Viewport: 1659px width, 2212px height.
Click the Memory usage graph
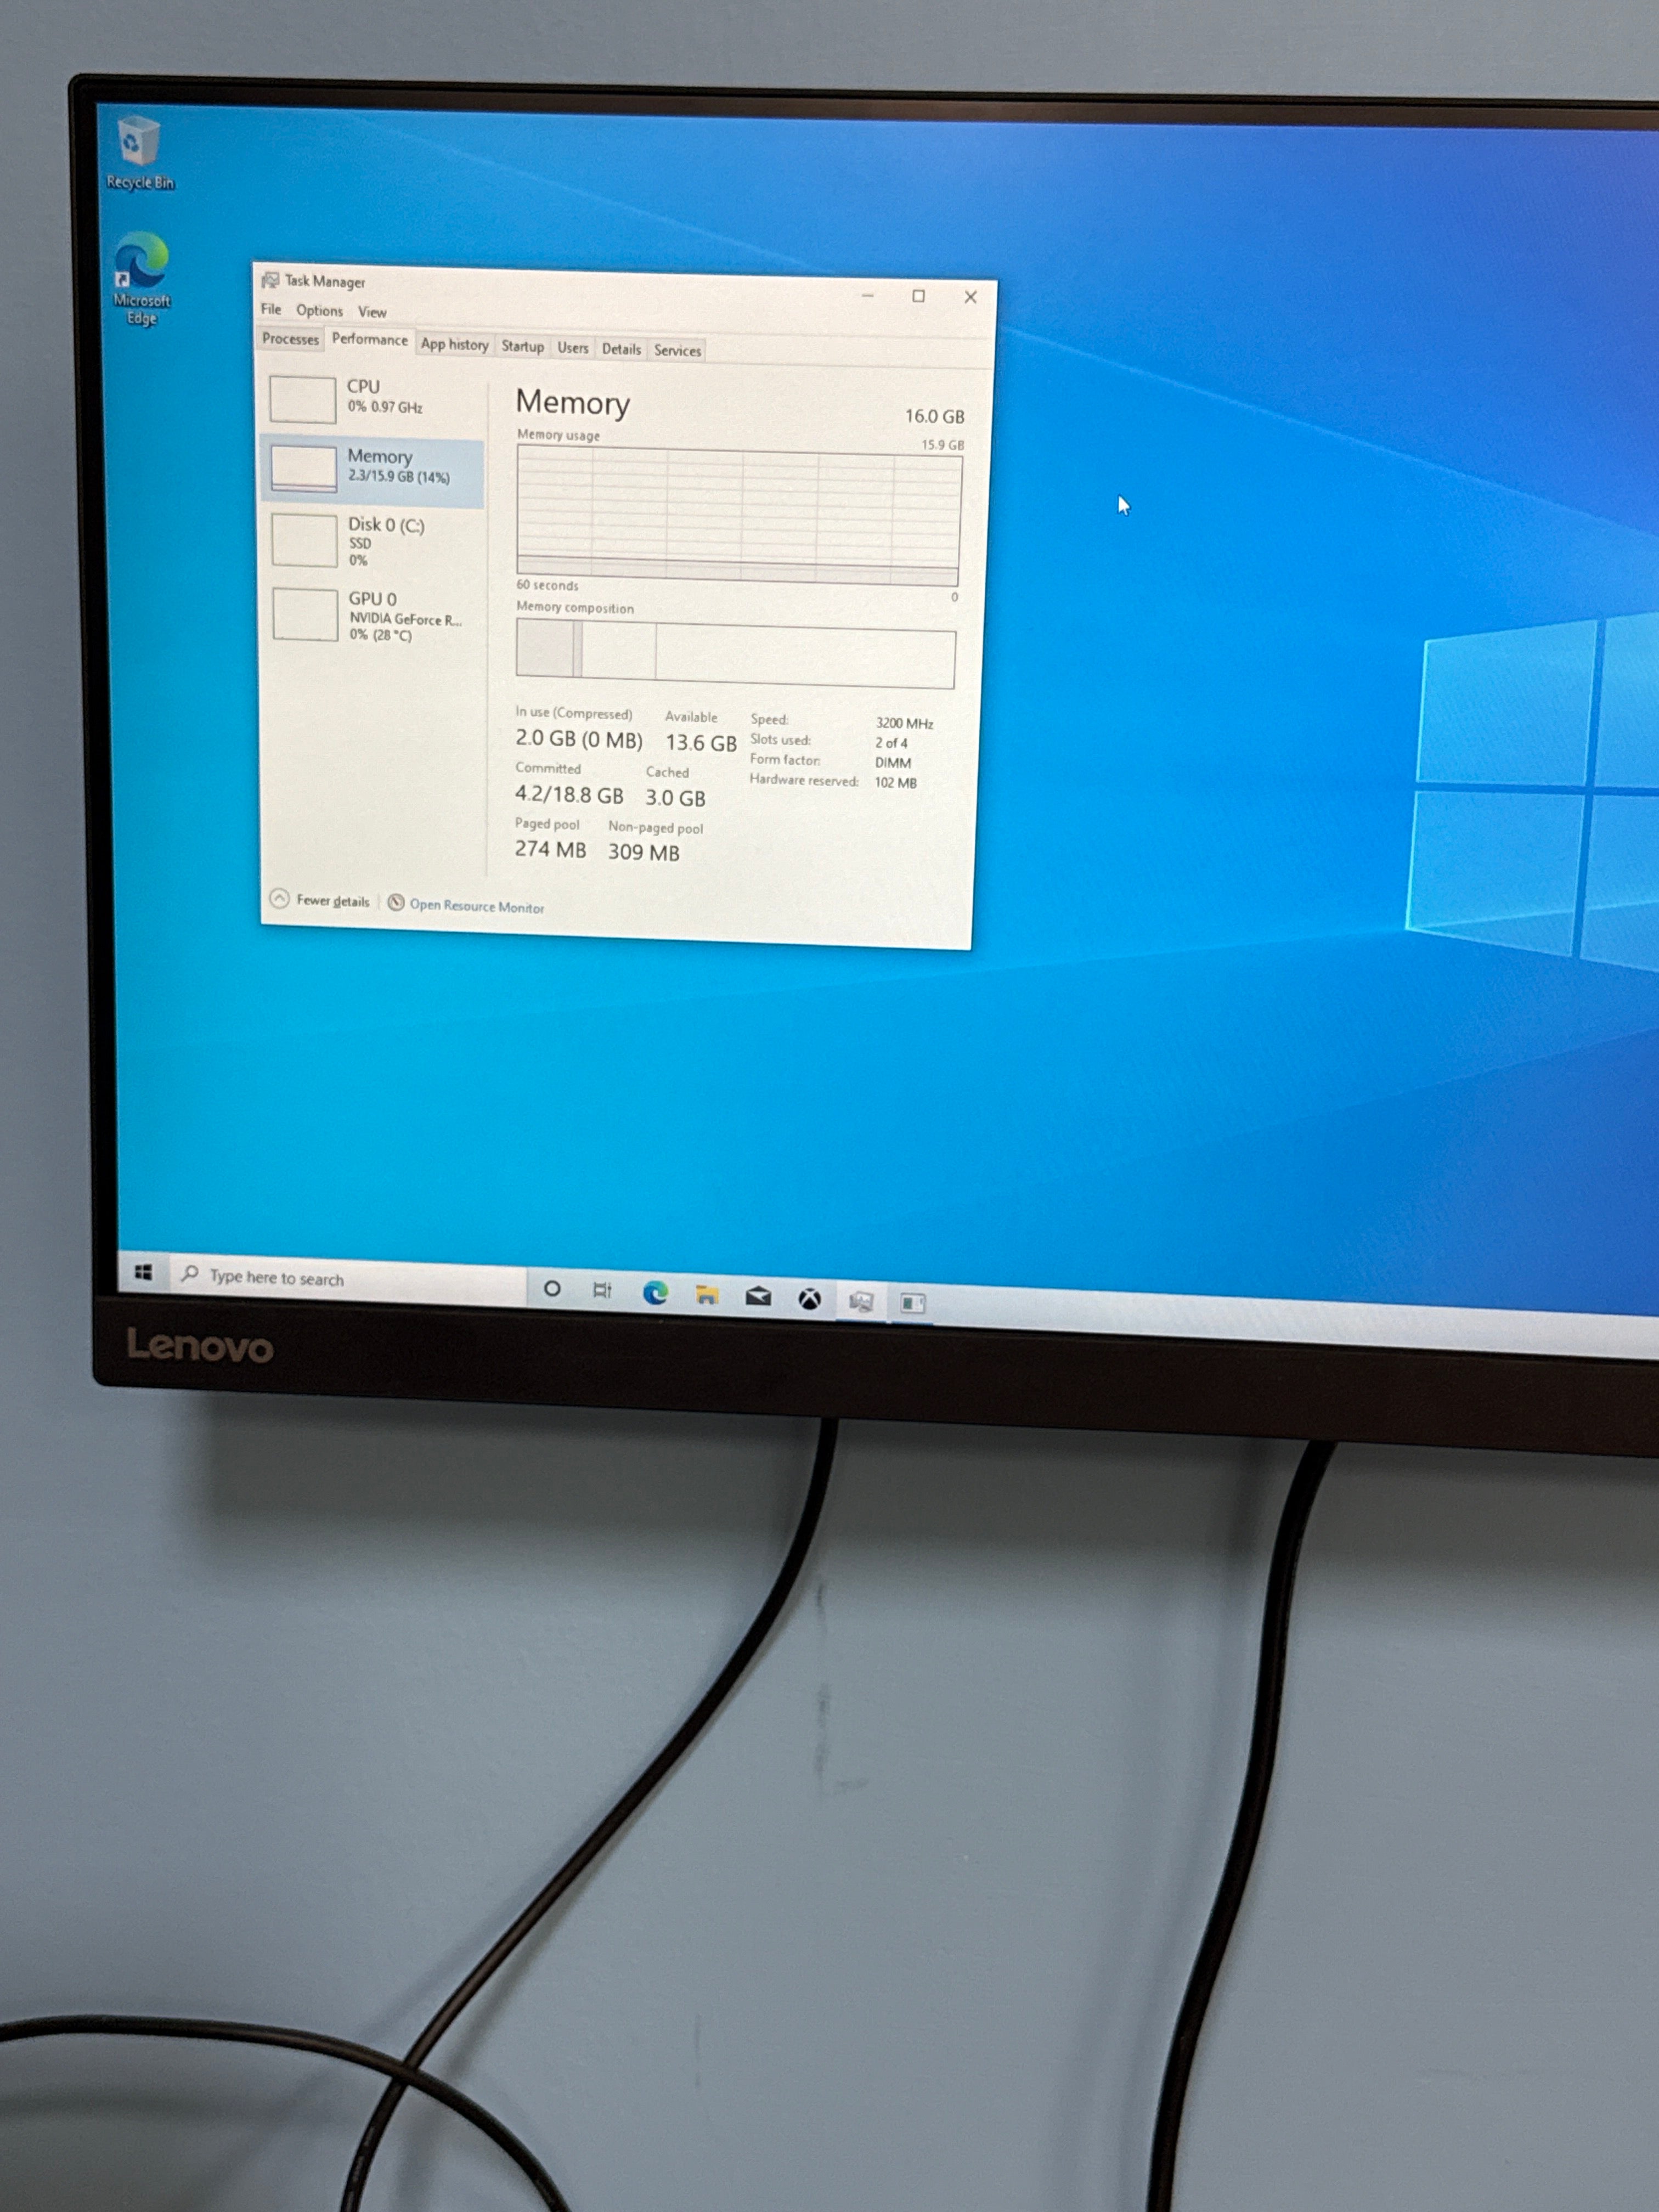(738, 515)
